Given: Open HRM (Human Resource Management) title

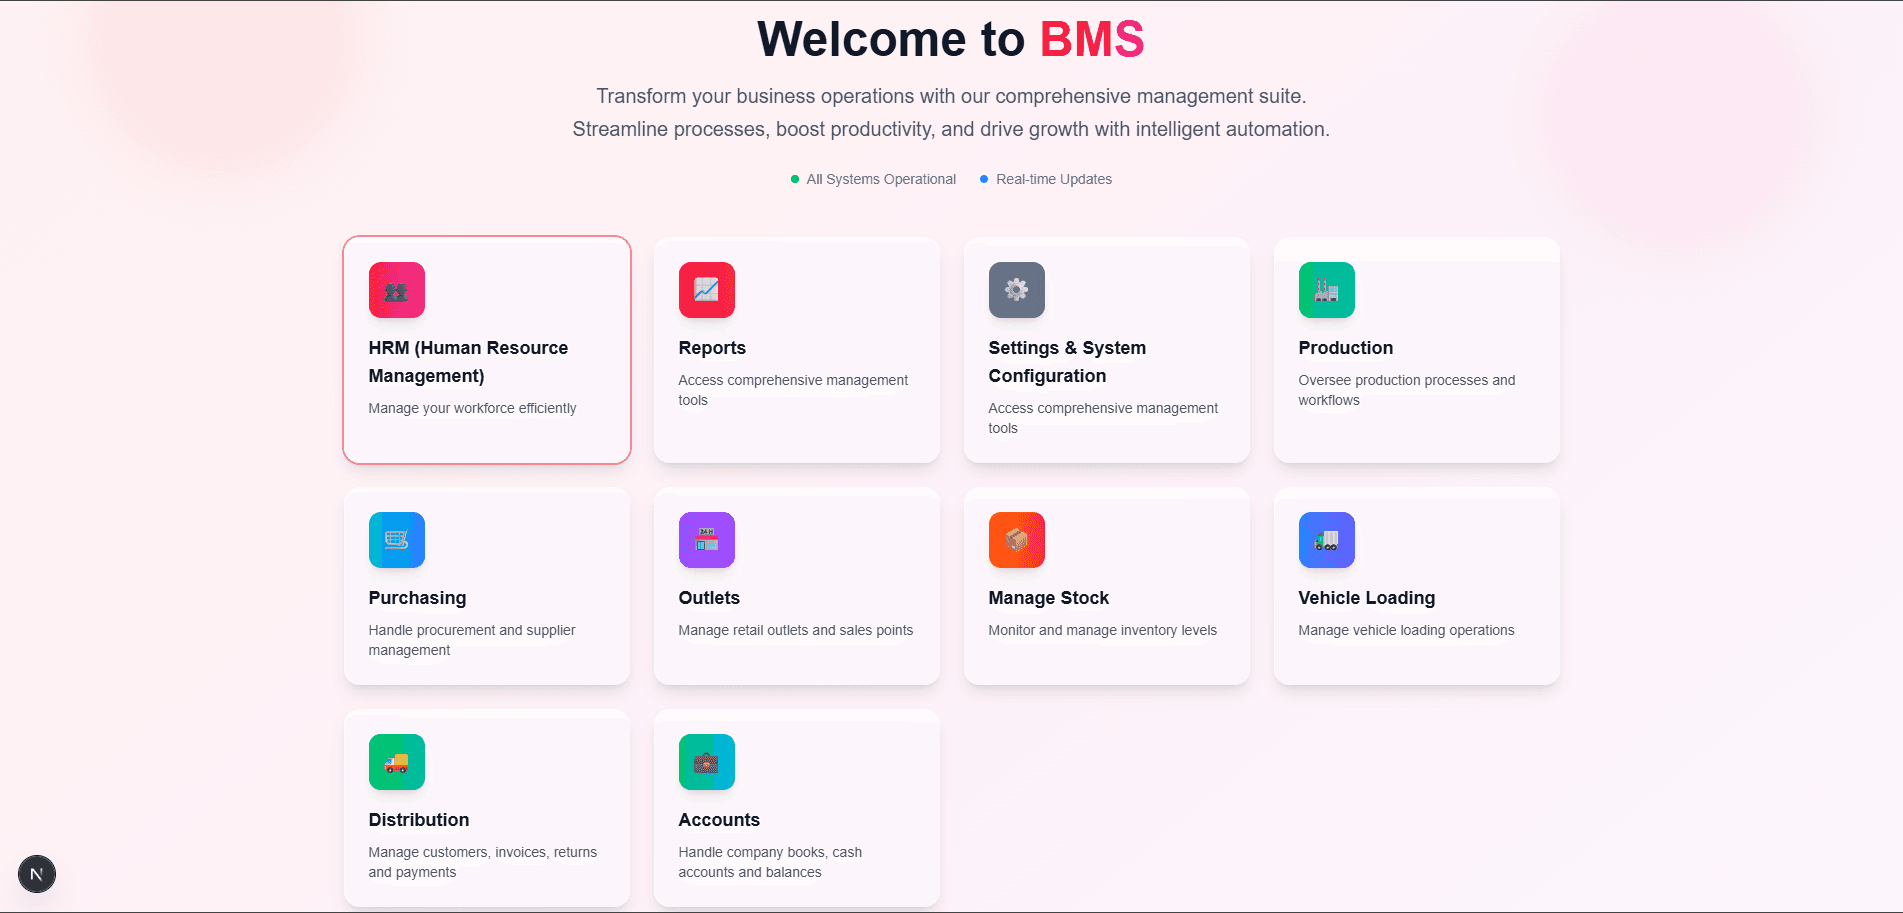Looking at the screenshot, I should click(x=468, y=362).
